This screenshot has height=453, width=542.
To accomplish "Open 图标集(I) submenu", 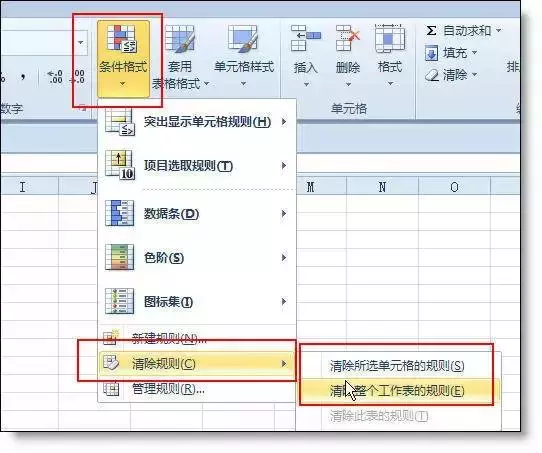I will point(197,302).
